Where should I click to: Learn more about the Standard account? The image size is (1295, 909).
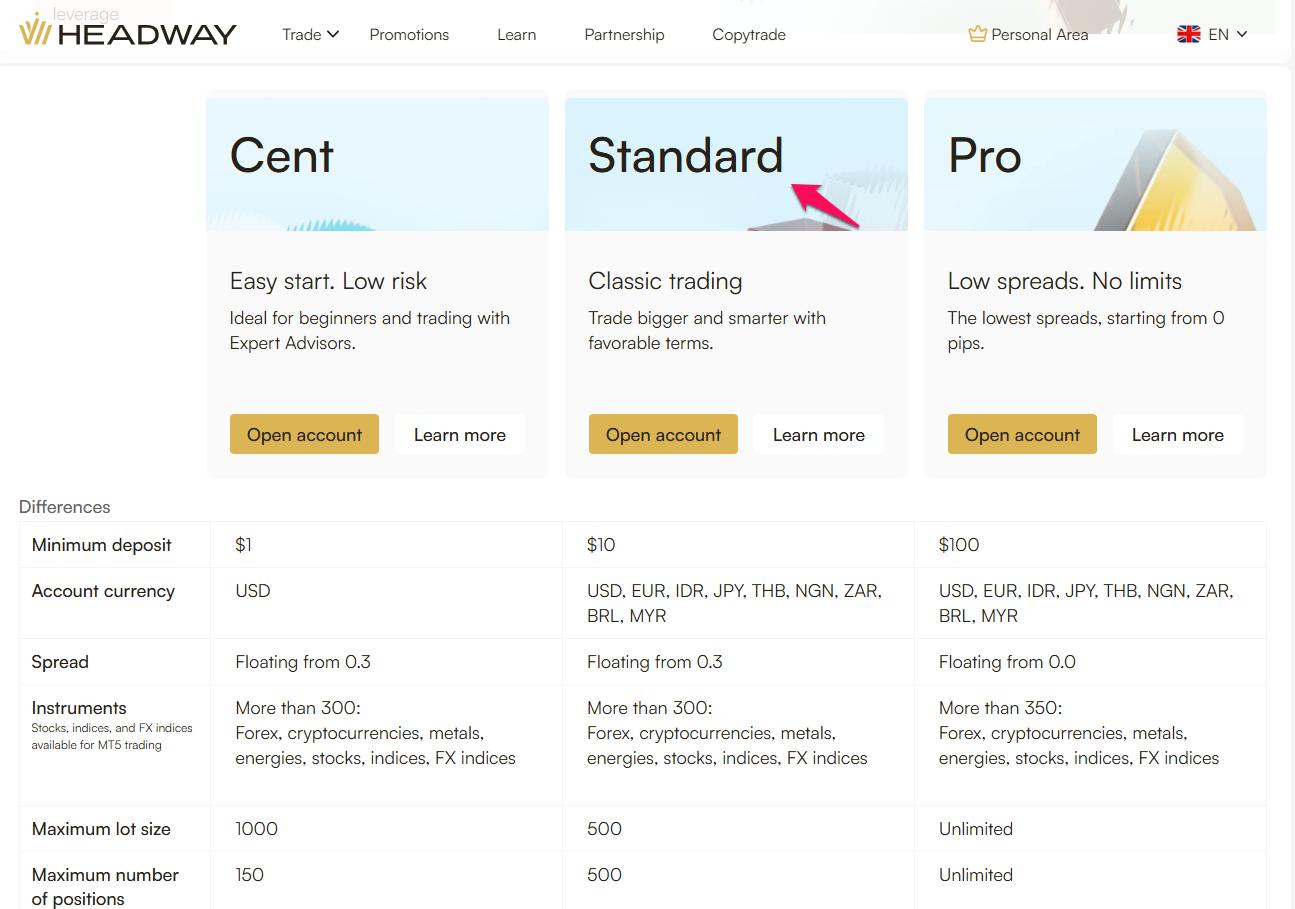coord(819,434)
